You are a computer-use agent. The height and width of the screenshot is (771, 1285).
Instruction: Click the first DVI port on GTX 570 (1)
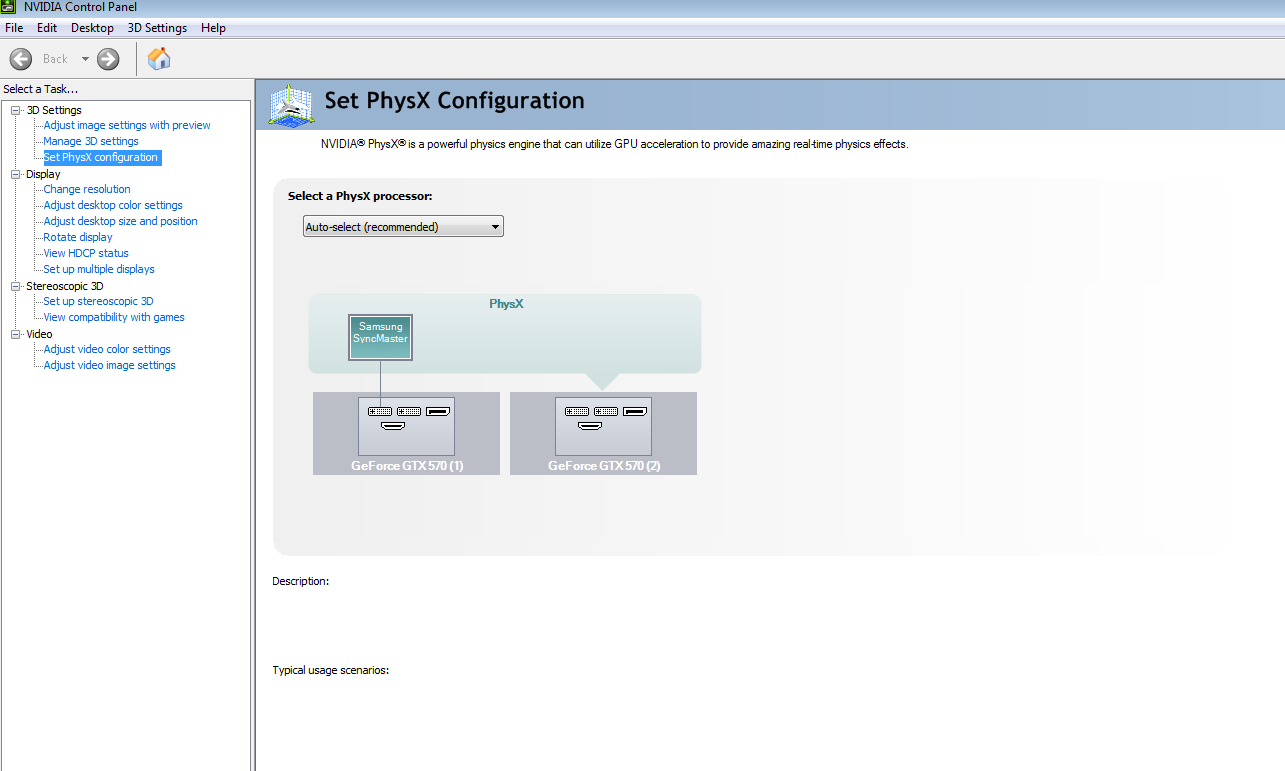(x=380, y=411)
